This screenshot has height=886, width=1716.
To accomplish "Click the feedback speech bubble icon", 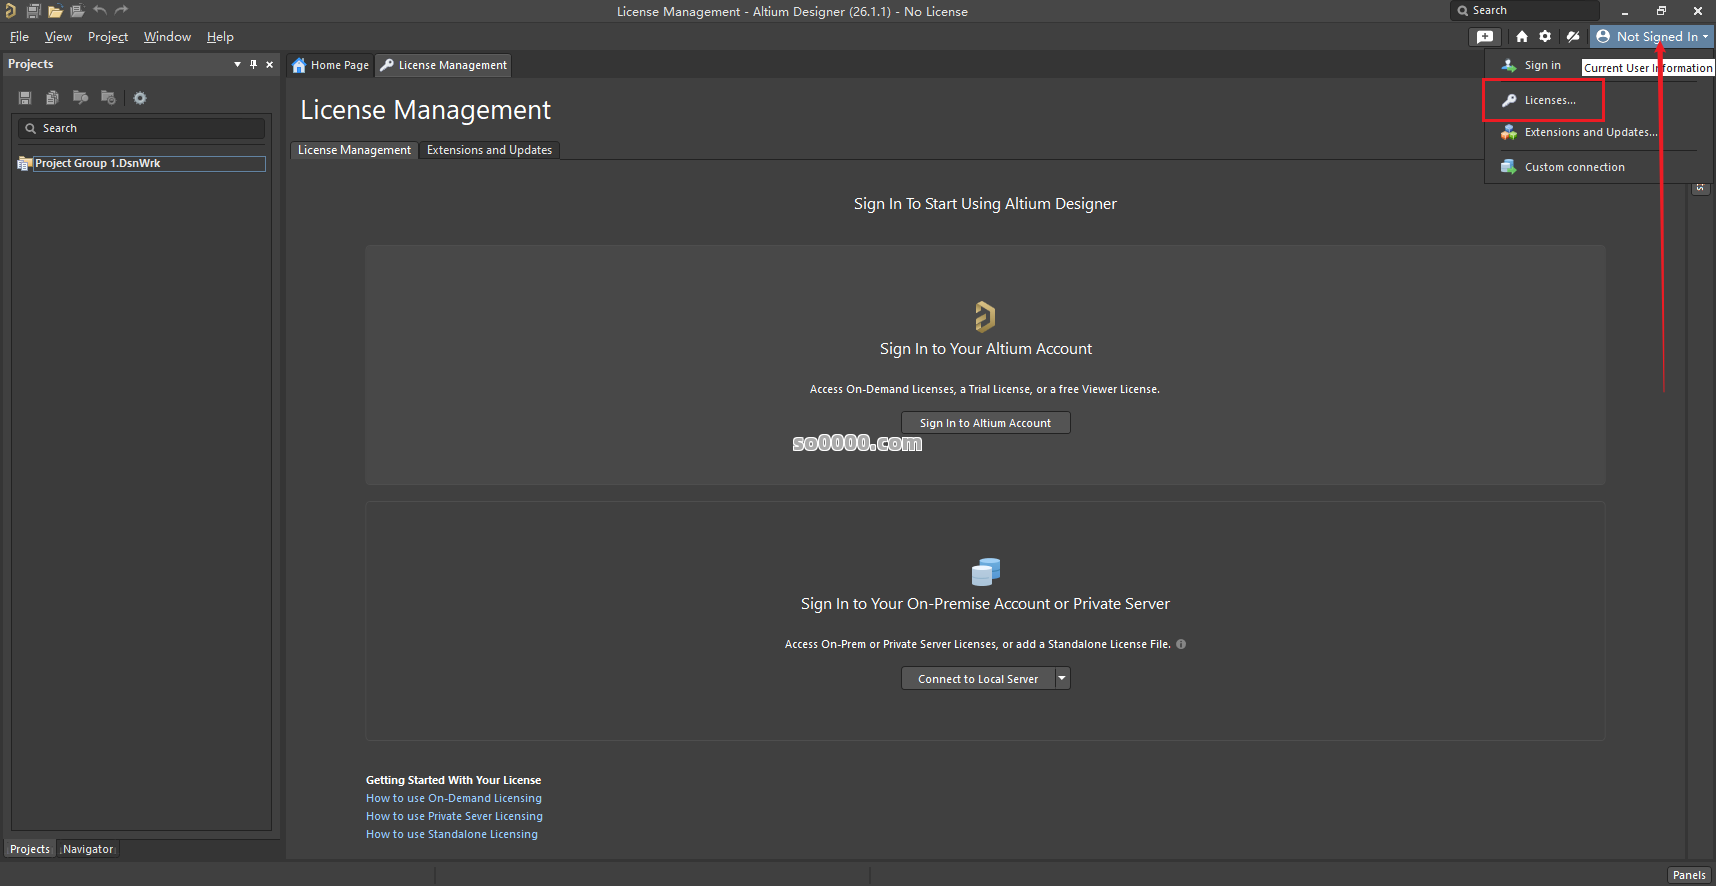I will tap(1485, 36).
